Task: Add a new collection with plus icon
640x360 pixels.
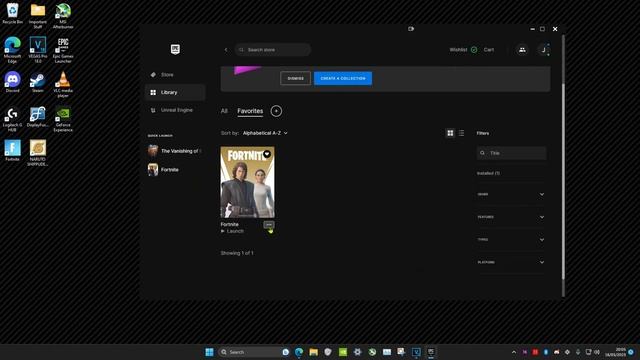Action: pyautogui.click(x=276, y=111)
